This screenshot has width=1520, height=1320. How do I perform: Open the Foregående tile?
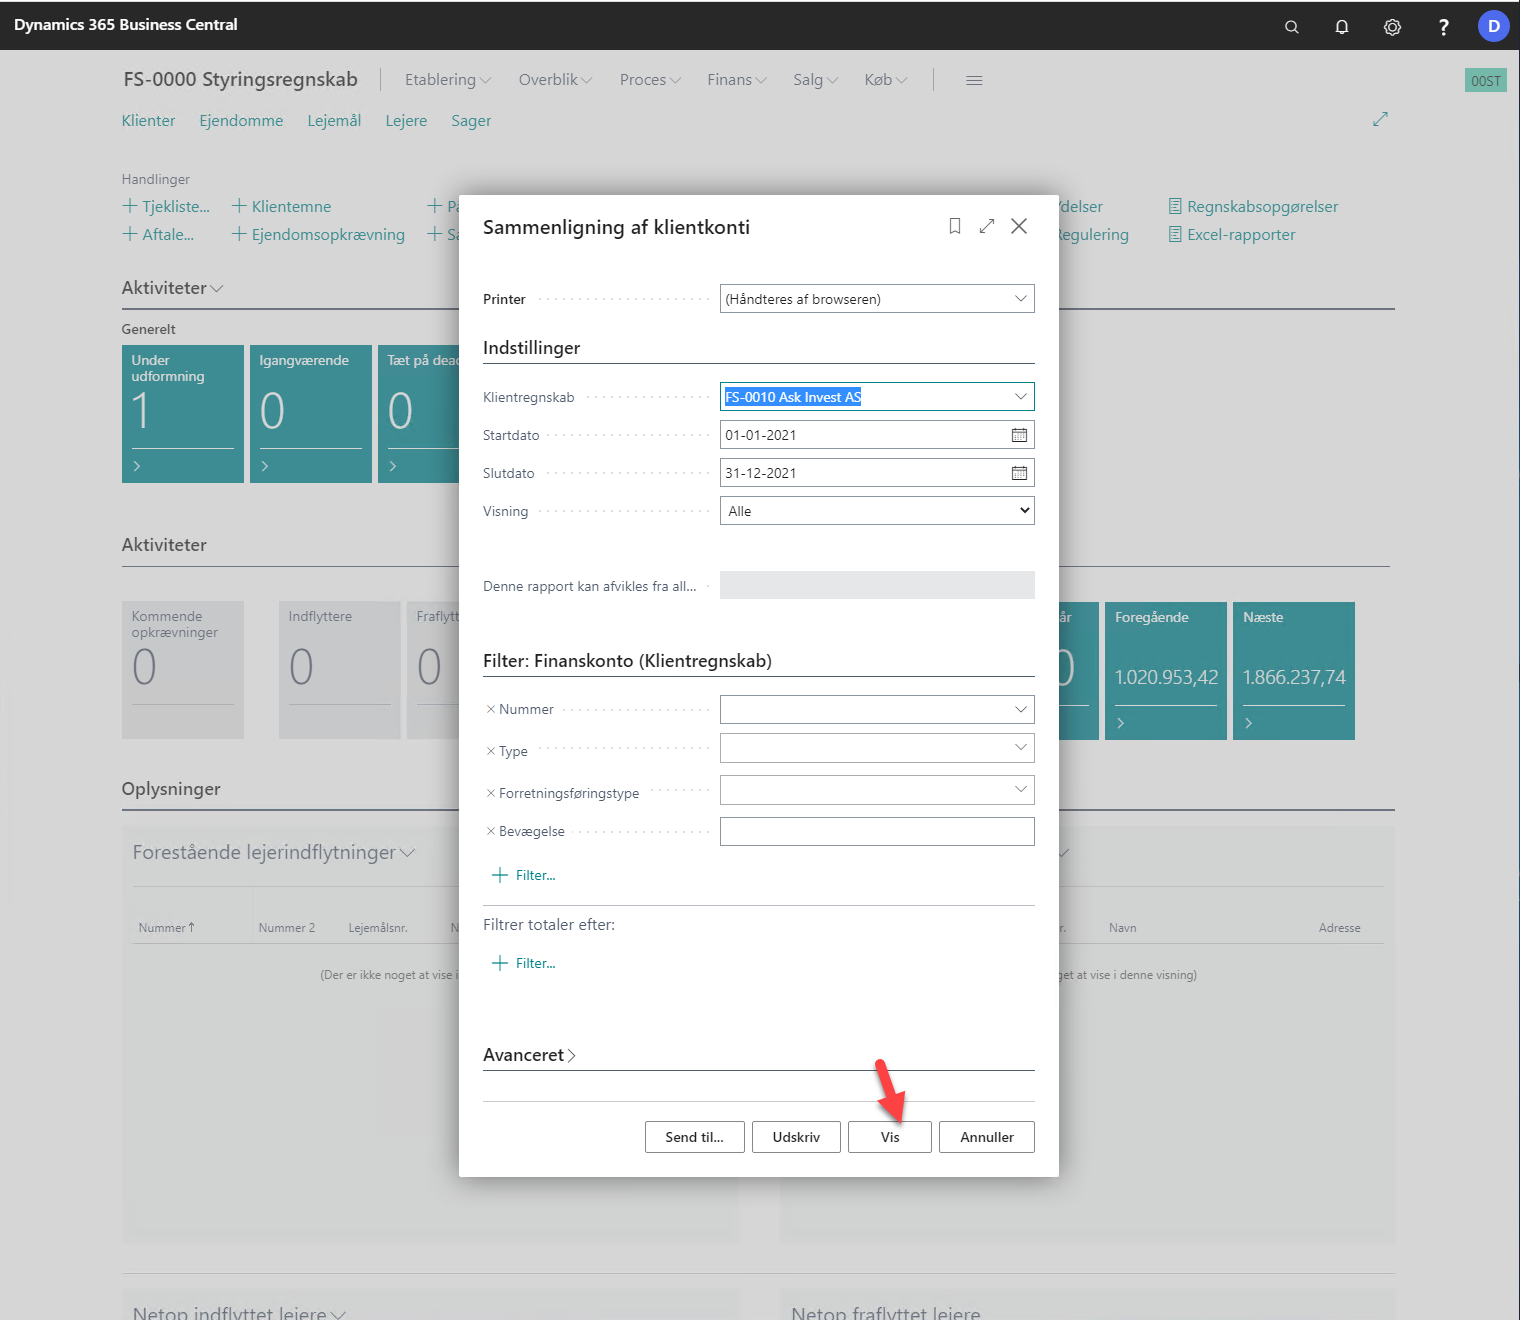click(x=1166, y=671)
